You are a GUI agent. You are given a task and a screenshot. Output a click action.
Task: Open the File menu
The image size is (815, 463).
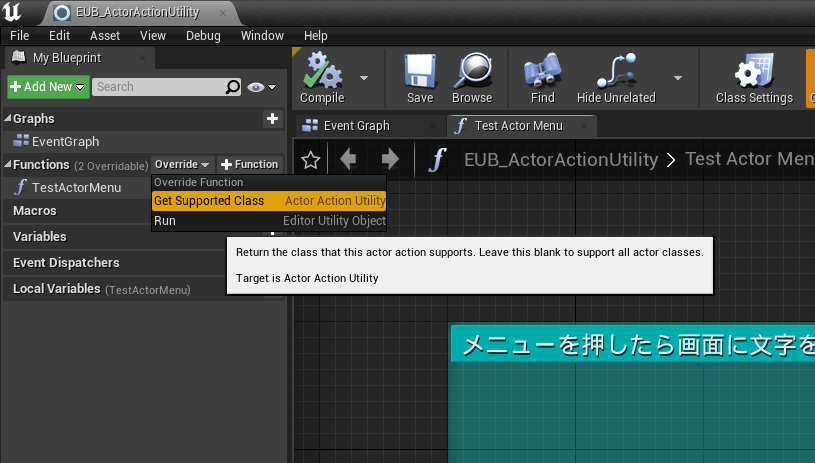pos(20,36)
